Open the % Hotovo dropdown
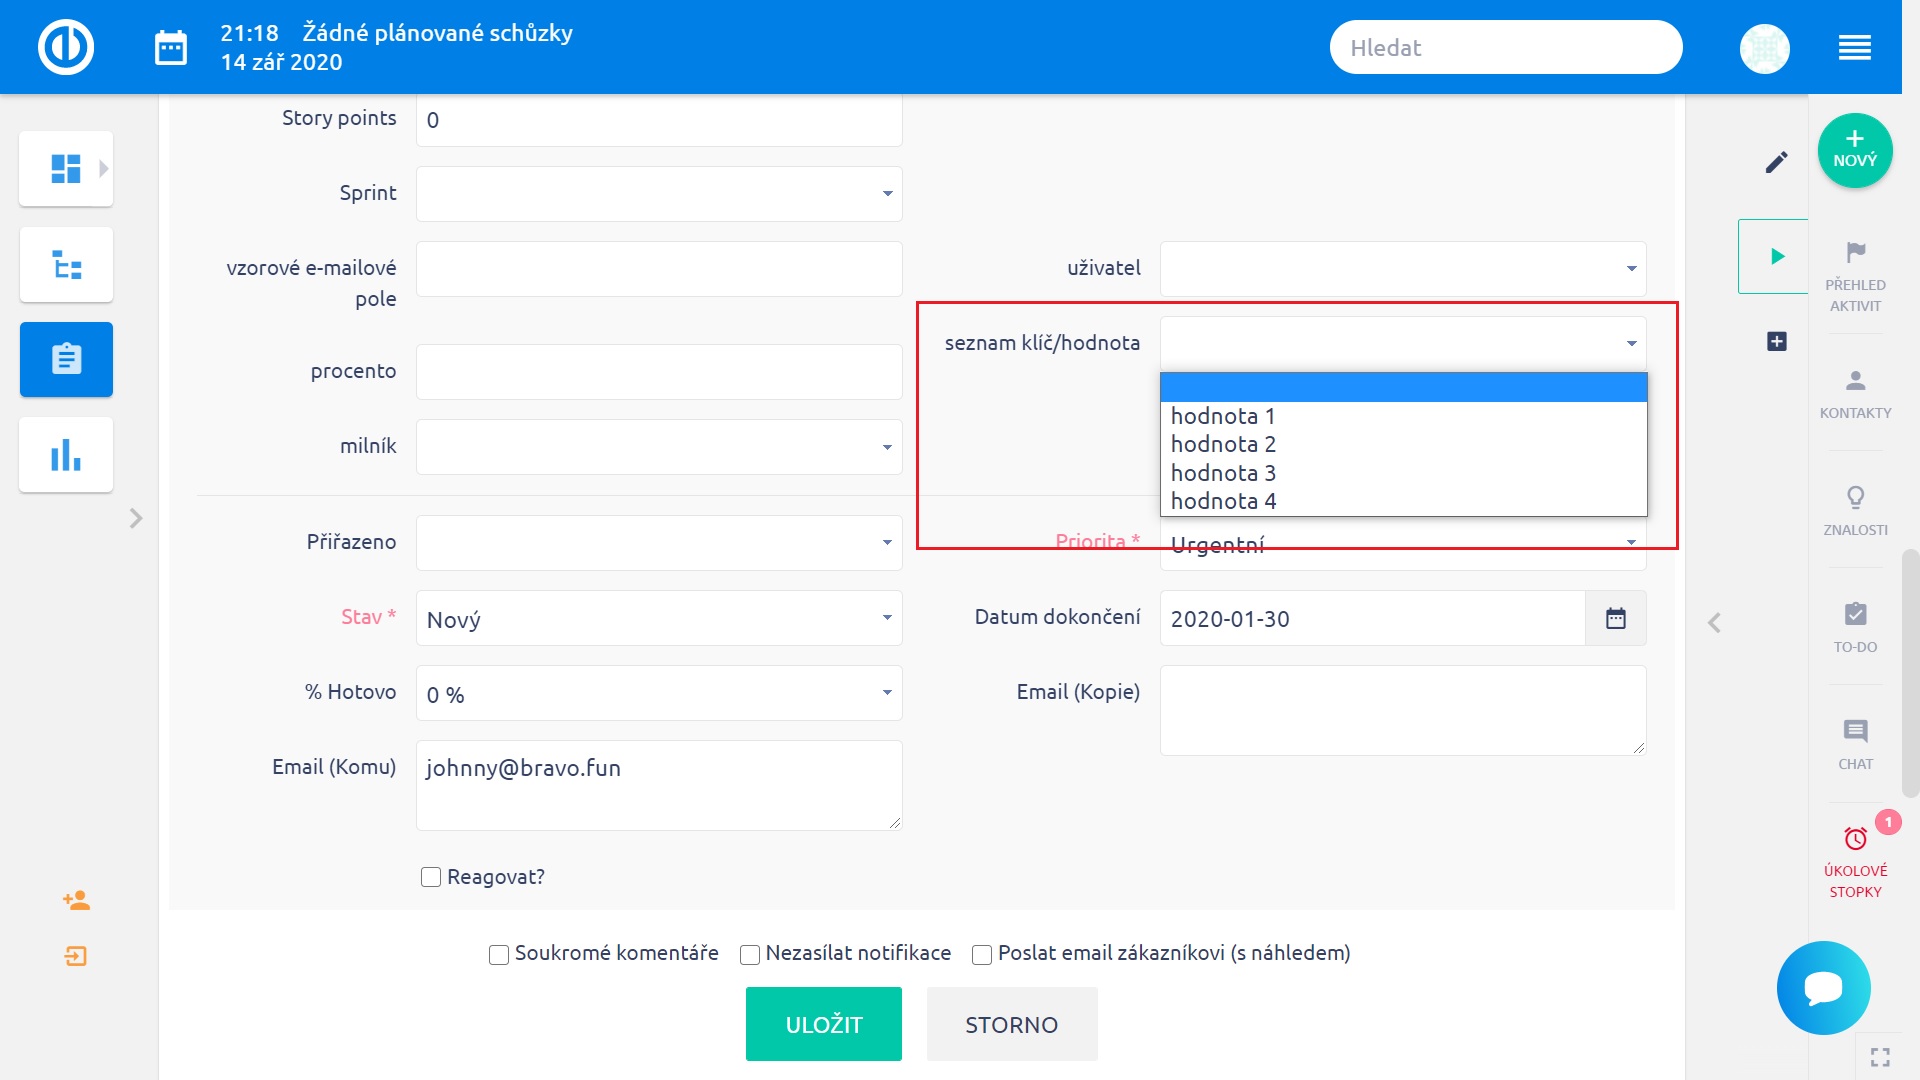Screen dimensions: 1920x1080 659,694
